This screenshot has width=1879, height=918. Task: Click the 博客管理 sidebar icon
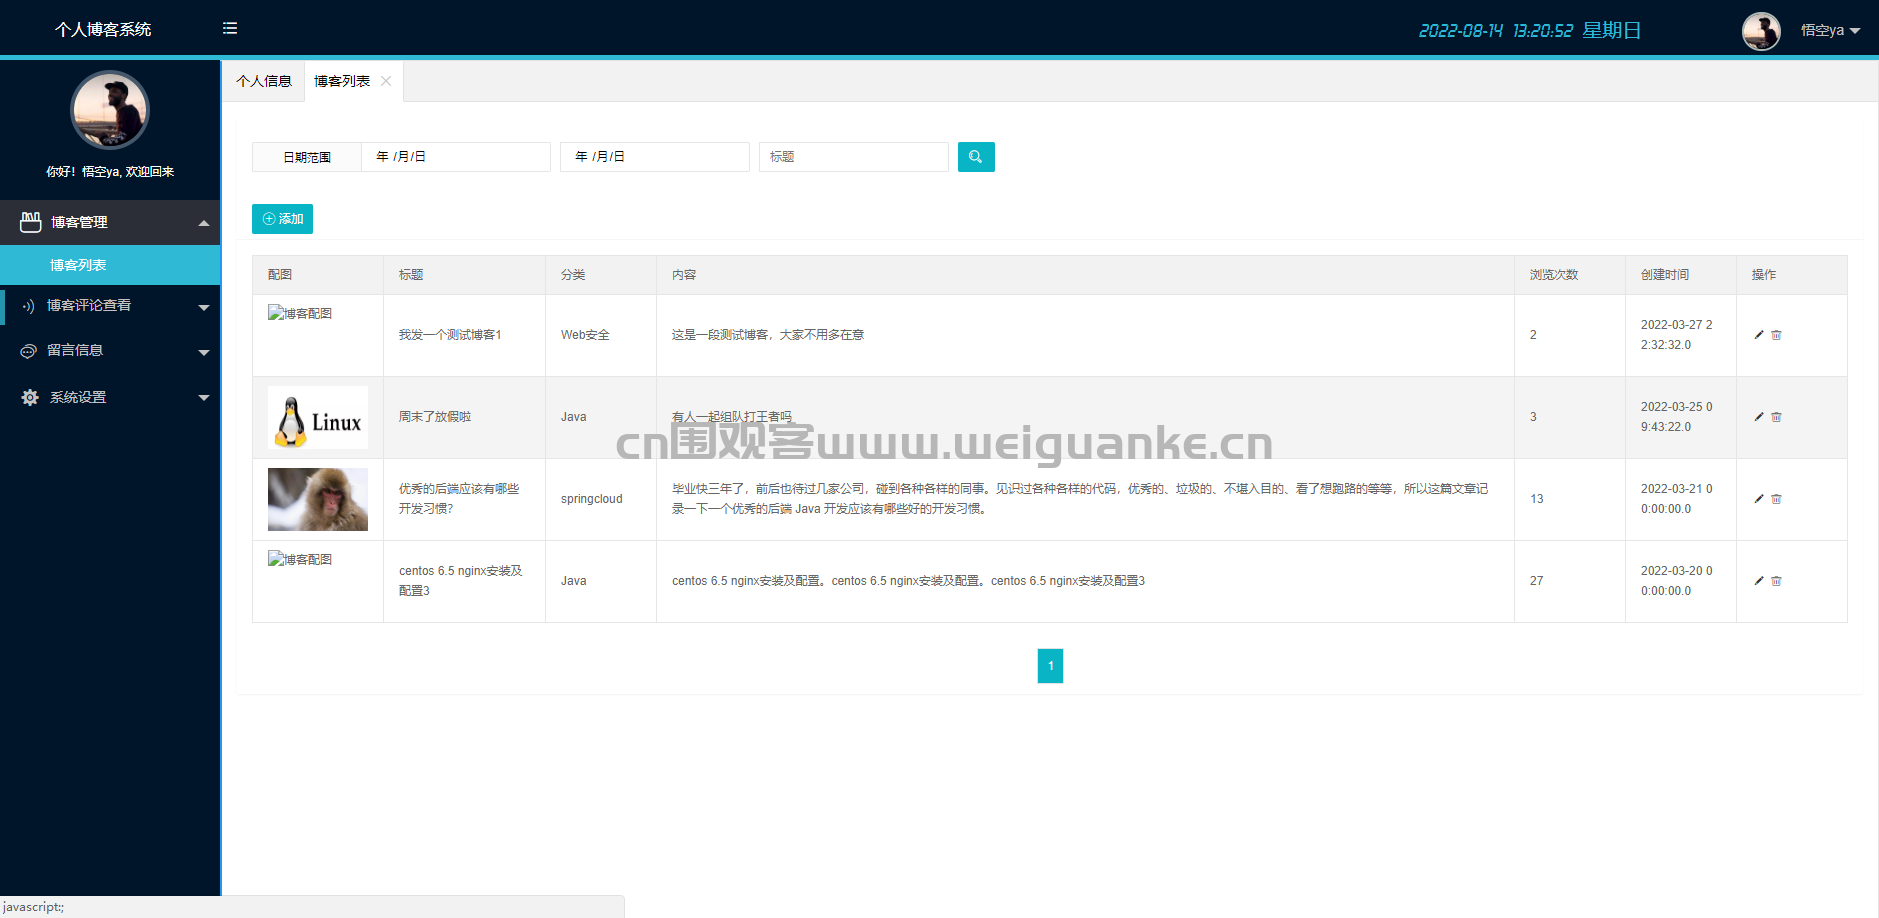tap(31, 222)
